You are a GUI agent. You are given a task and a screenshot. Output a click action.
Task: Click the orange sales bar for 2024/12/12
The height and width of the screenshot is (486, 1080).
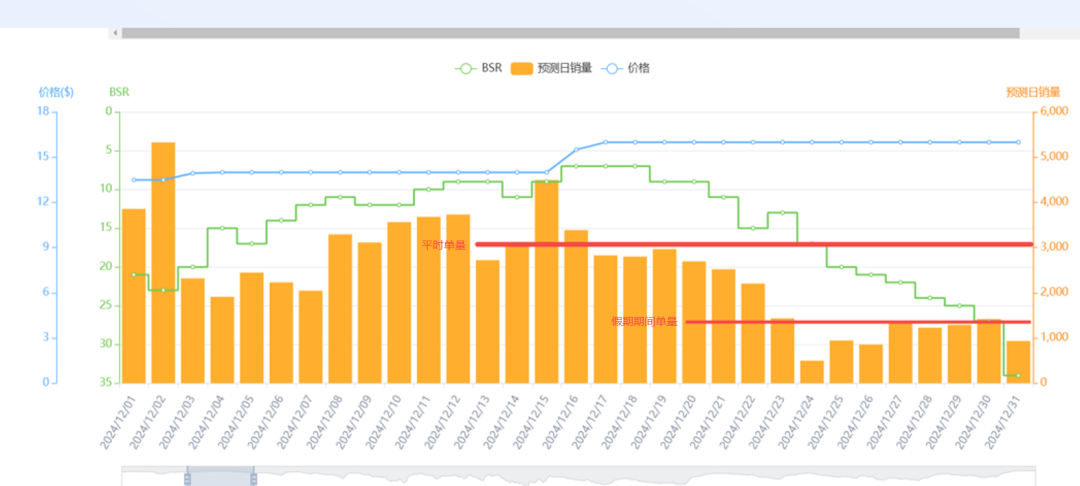(458, 299)
